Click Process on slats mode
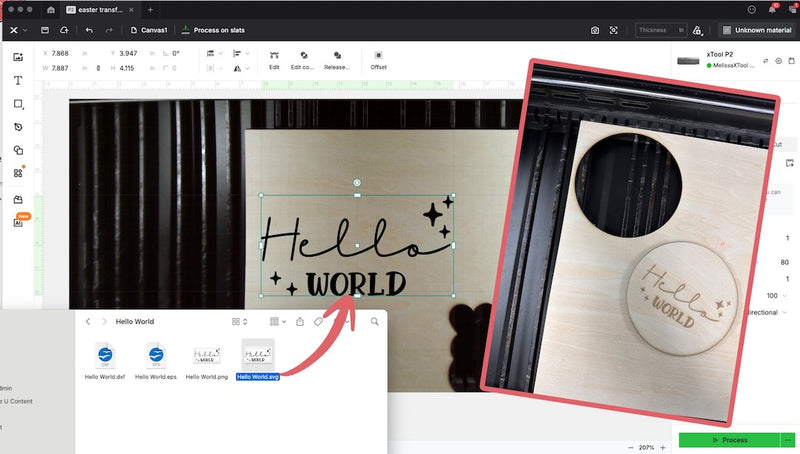This screenshot has width=800, height=454. (x=213, y=30)
